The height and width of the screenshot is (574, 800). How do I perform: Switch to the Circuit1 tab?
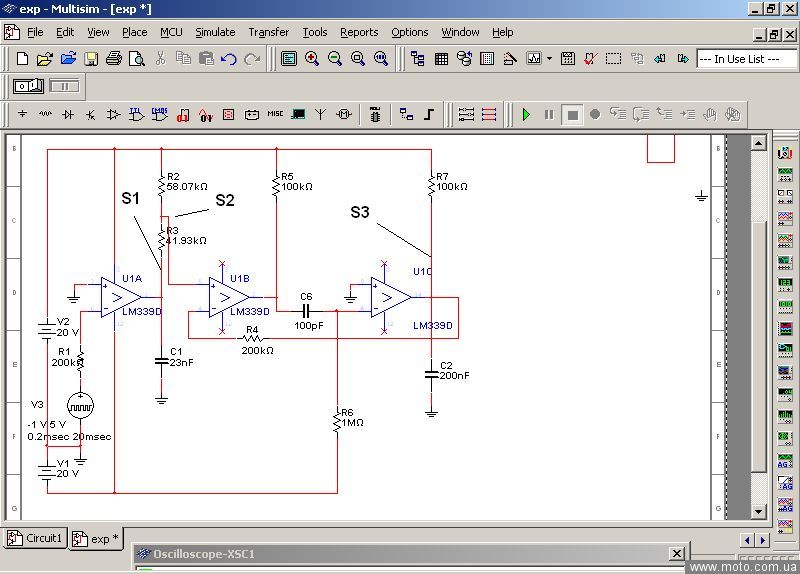click(x=35, y=538)
